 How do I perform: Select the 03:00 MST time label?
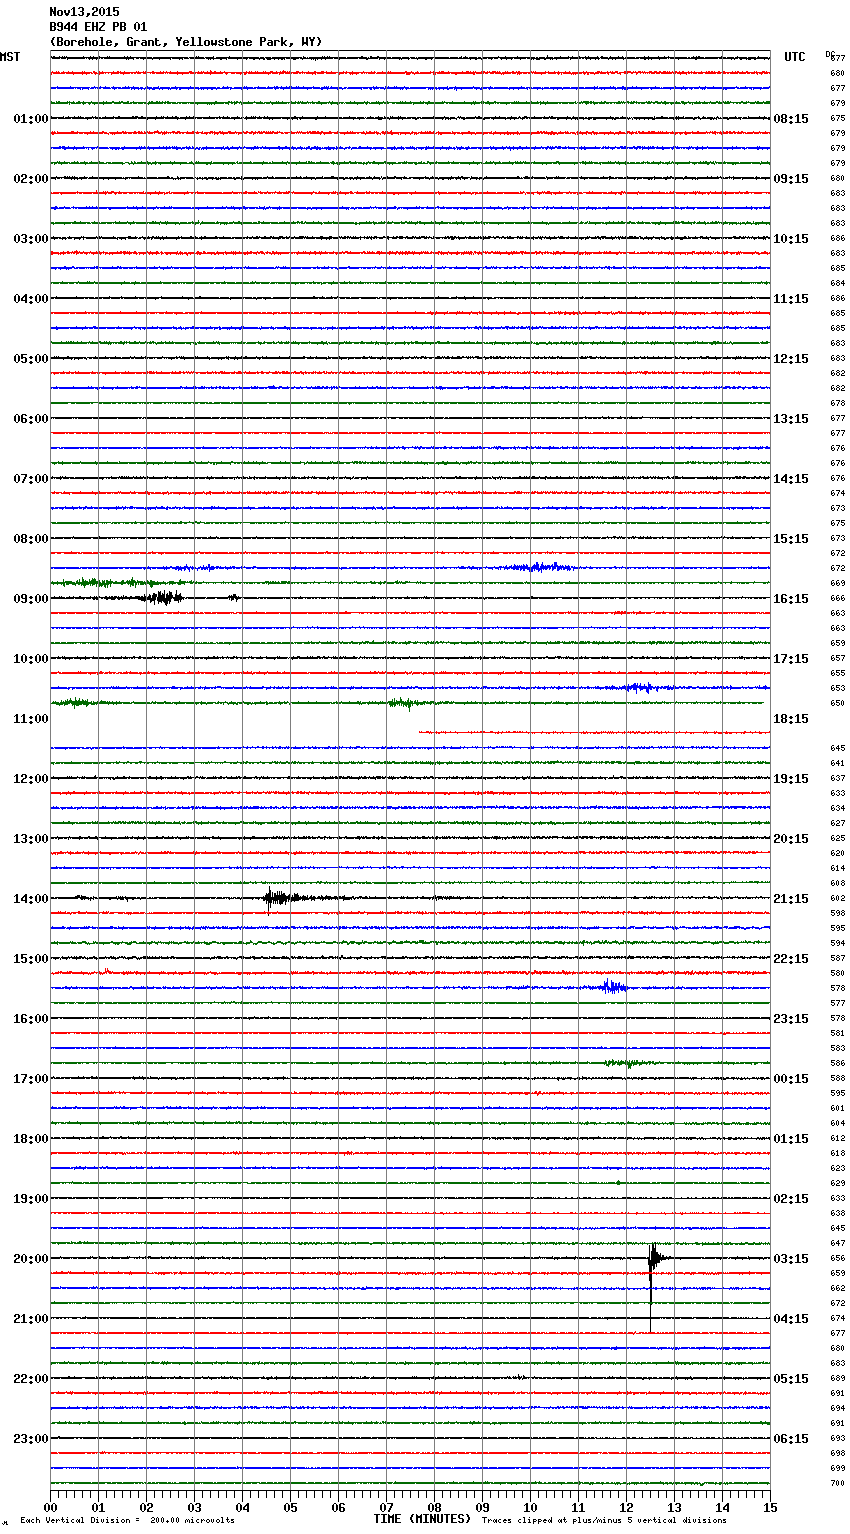point(31,239)
